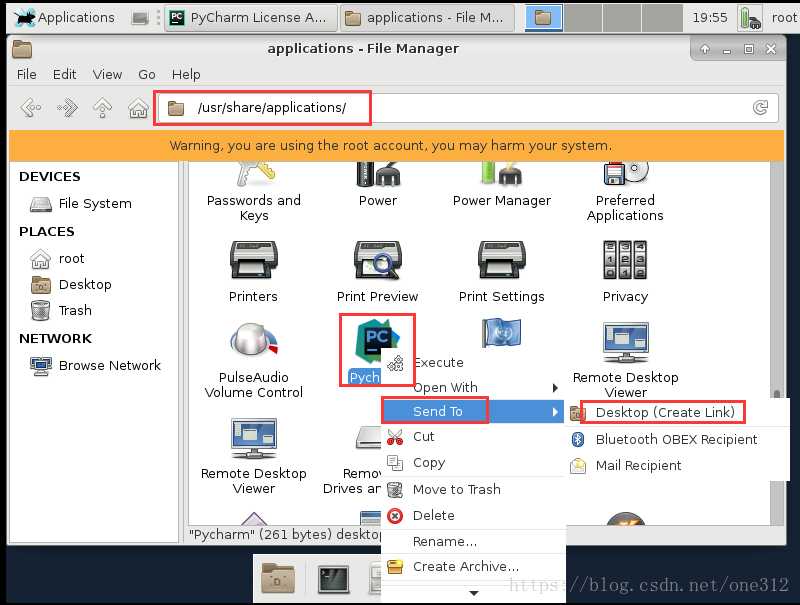Expand the Send To submenu

pyautogui.click(x=473, y=411)
